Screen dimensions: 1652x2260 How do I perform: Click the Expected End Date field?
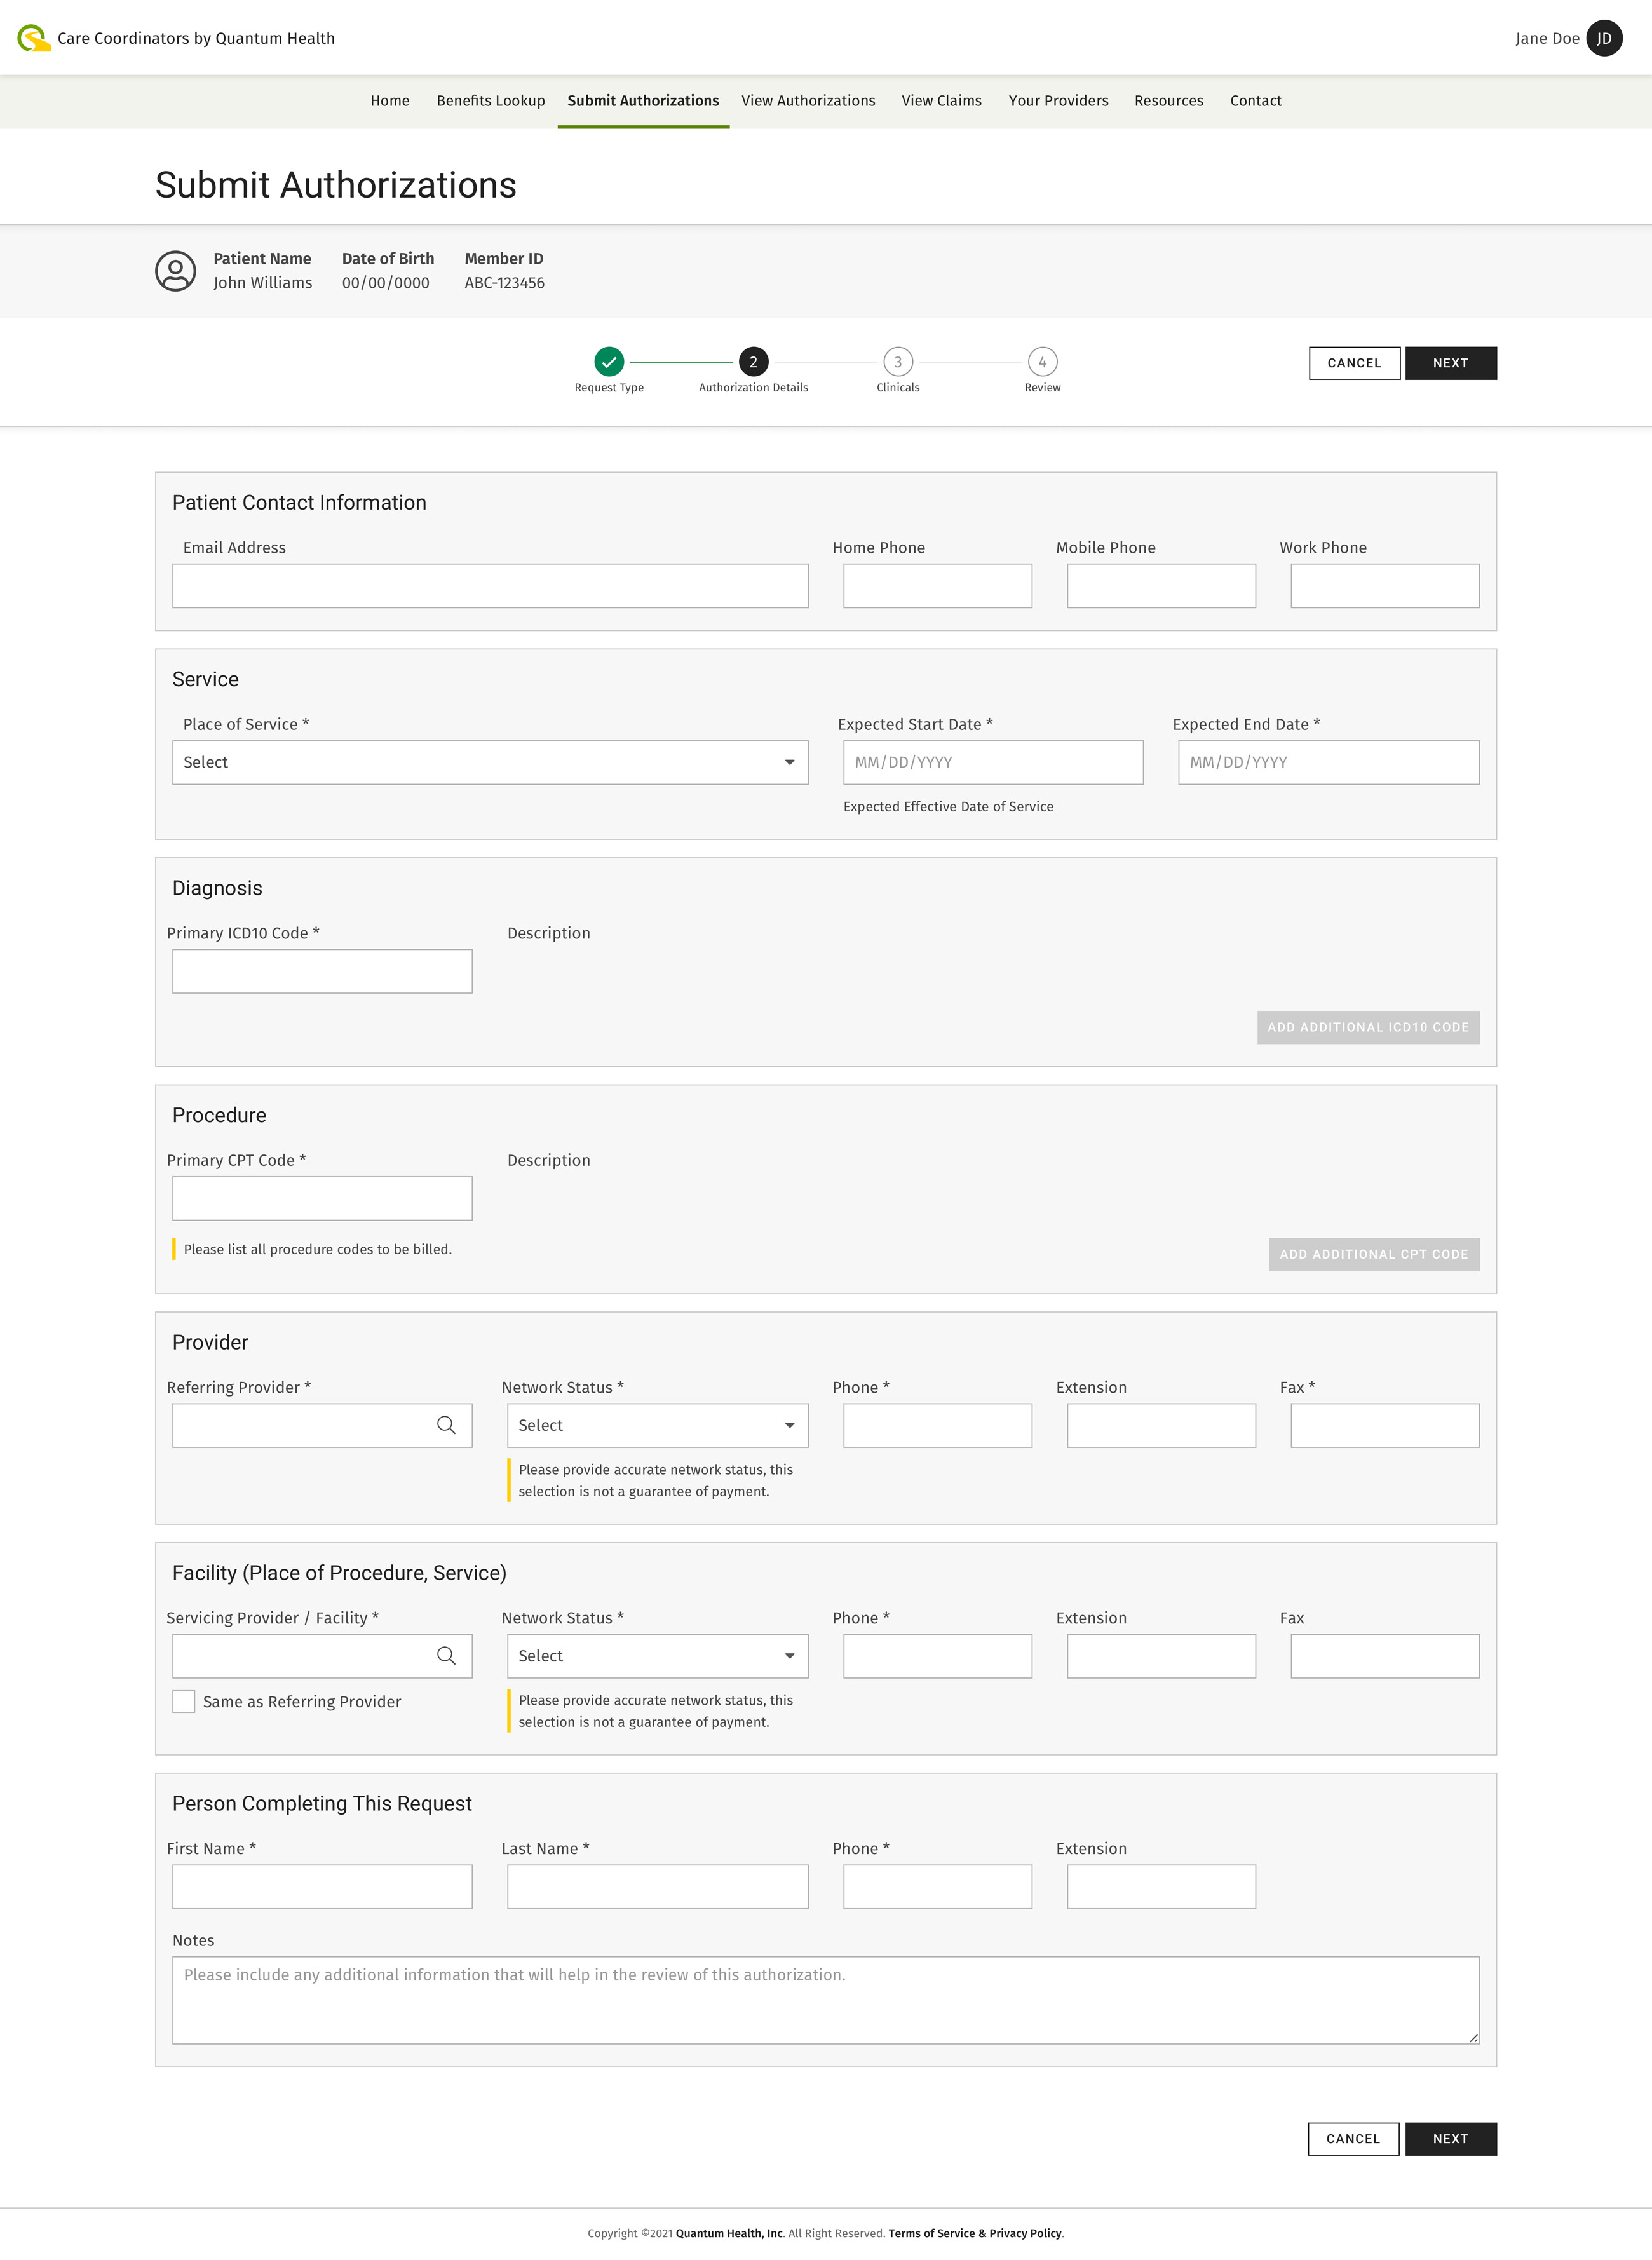coord(1328,762)
